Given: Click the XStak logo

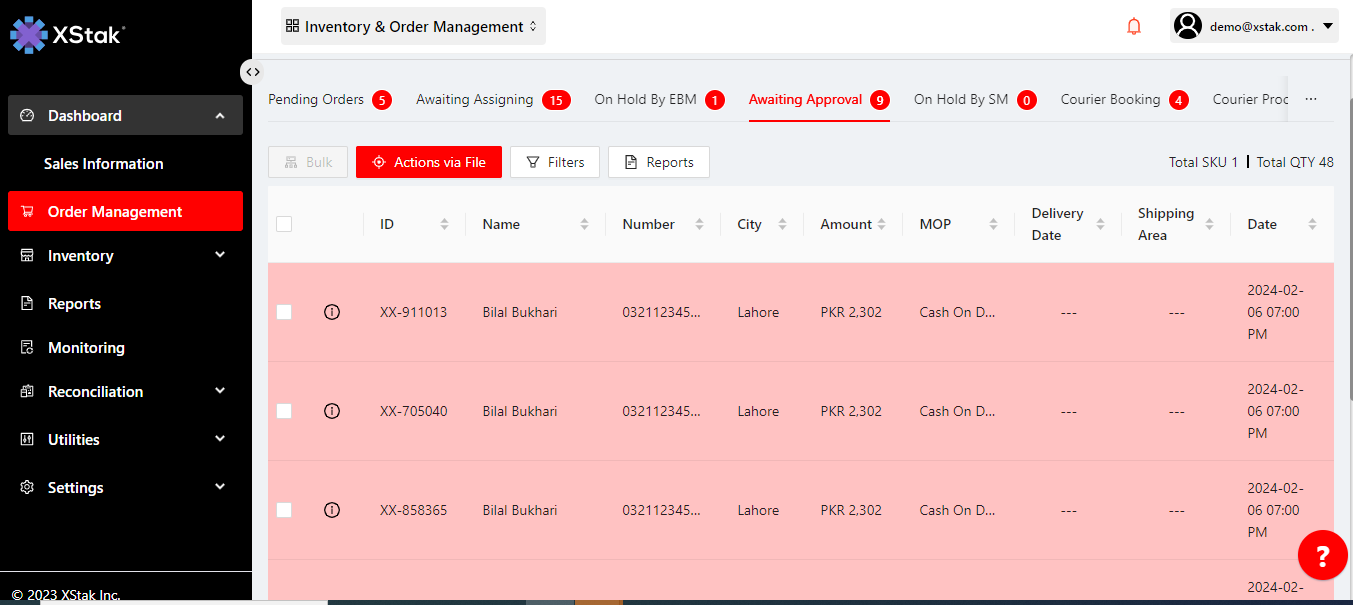Looking at the screenshot, I should coord(66,34).
